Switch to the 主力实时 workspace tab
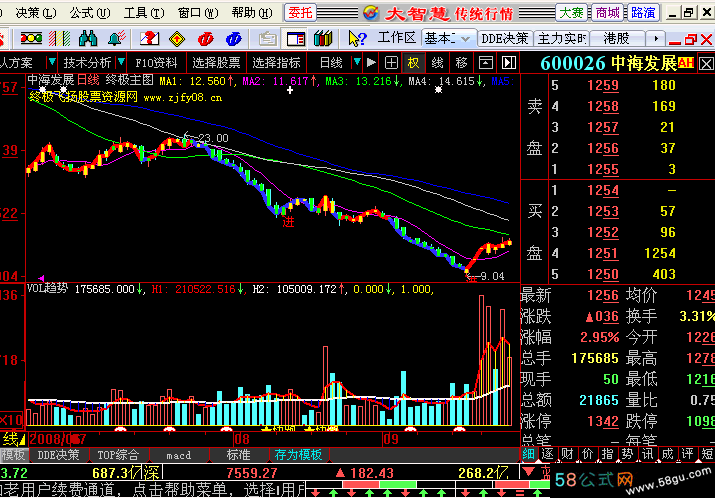Image resolution: width=715 pixels, height=498 pixels. [561, 39]
